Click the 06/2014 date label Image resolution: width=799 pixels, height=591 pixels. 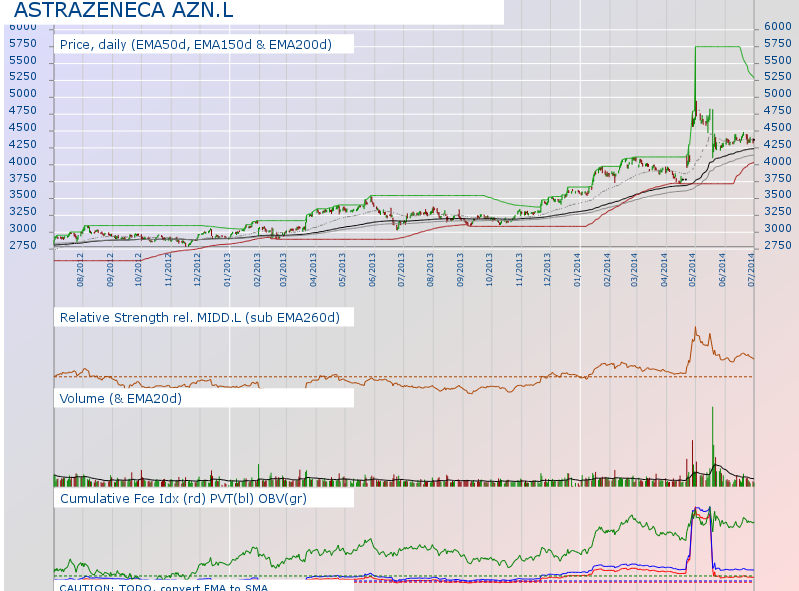pos(722,270)
